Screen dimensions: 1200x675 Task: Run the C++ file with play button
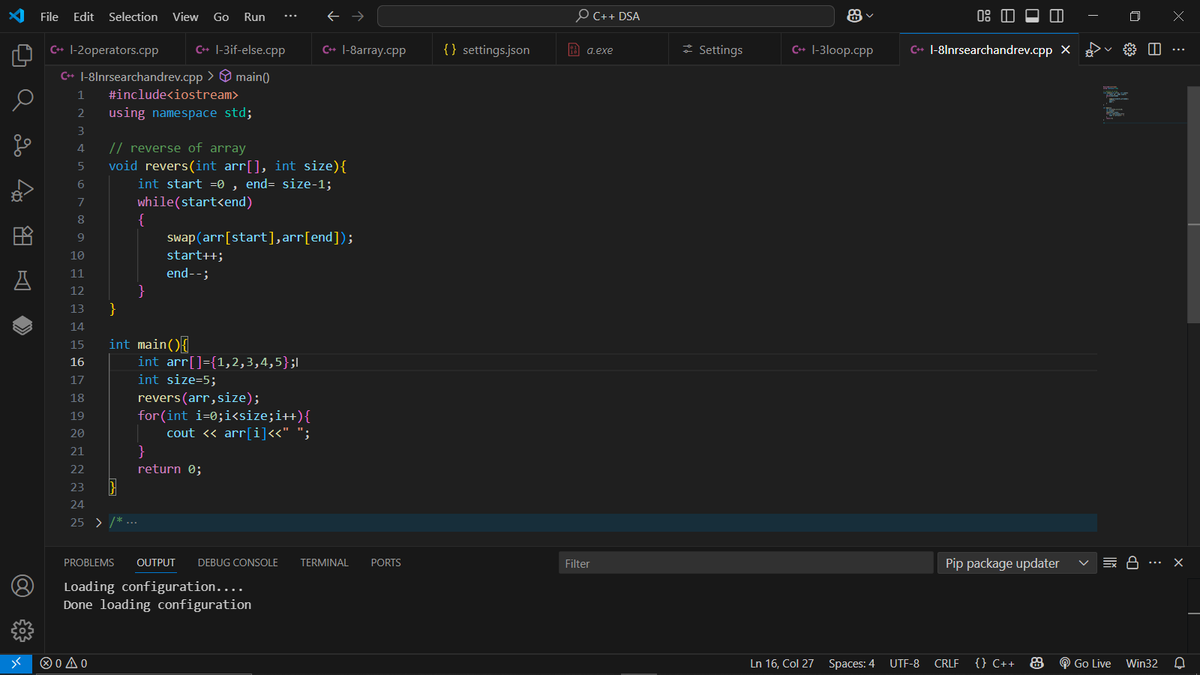click(1093, 50)
